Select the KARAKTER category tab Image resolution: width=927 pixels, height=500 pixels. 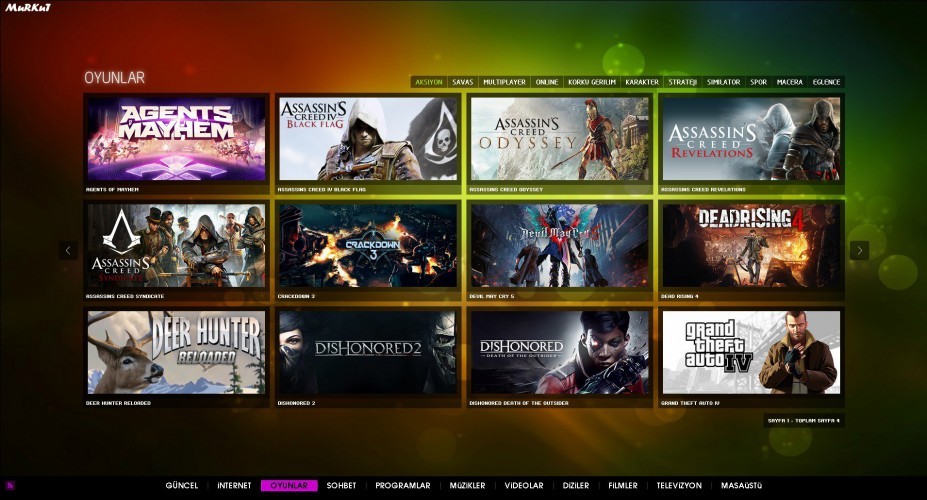642,82
